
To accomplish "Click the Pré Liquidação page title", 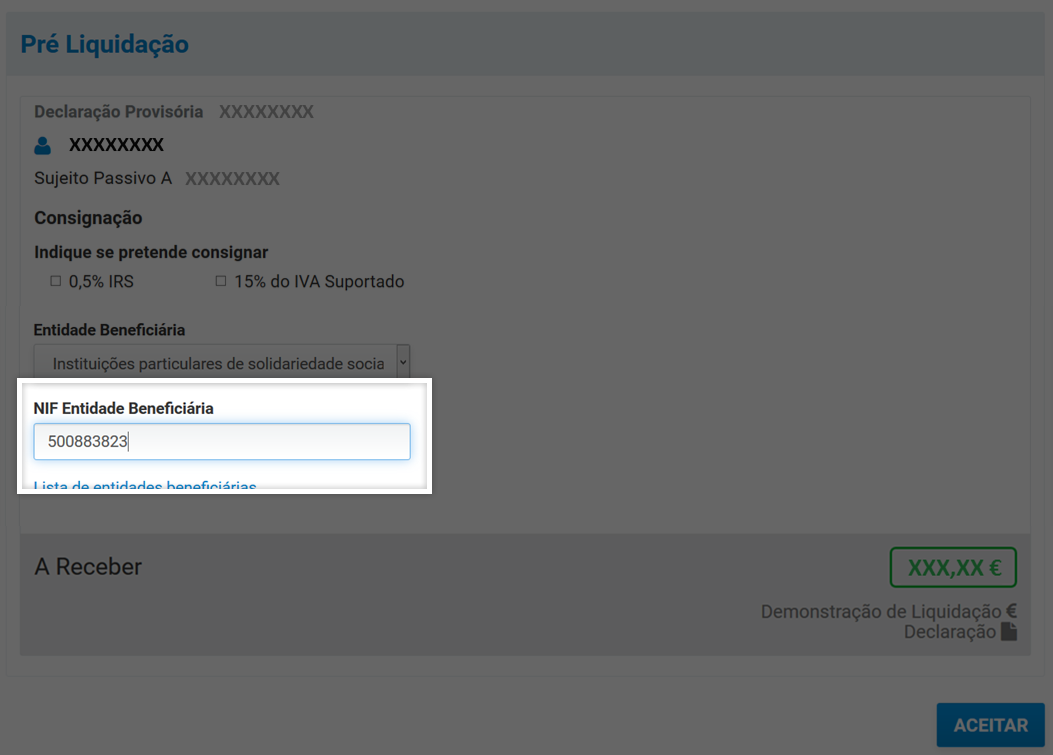I will 104,44.
